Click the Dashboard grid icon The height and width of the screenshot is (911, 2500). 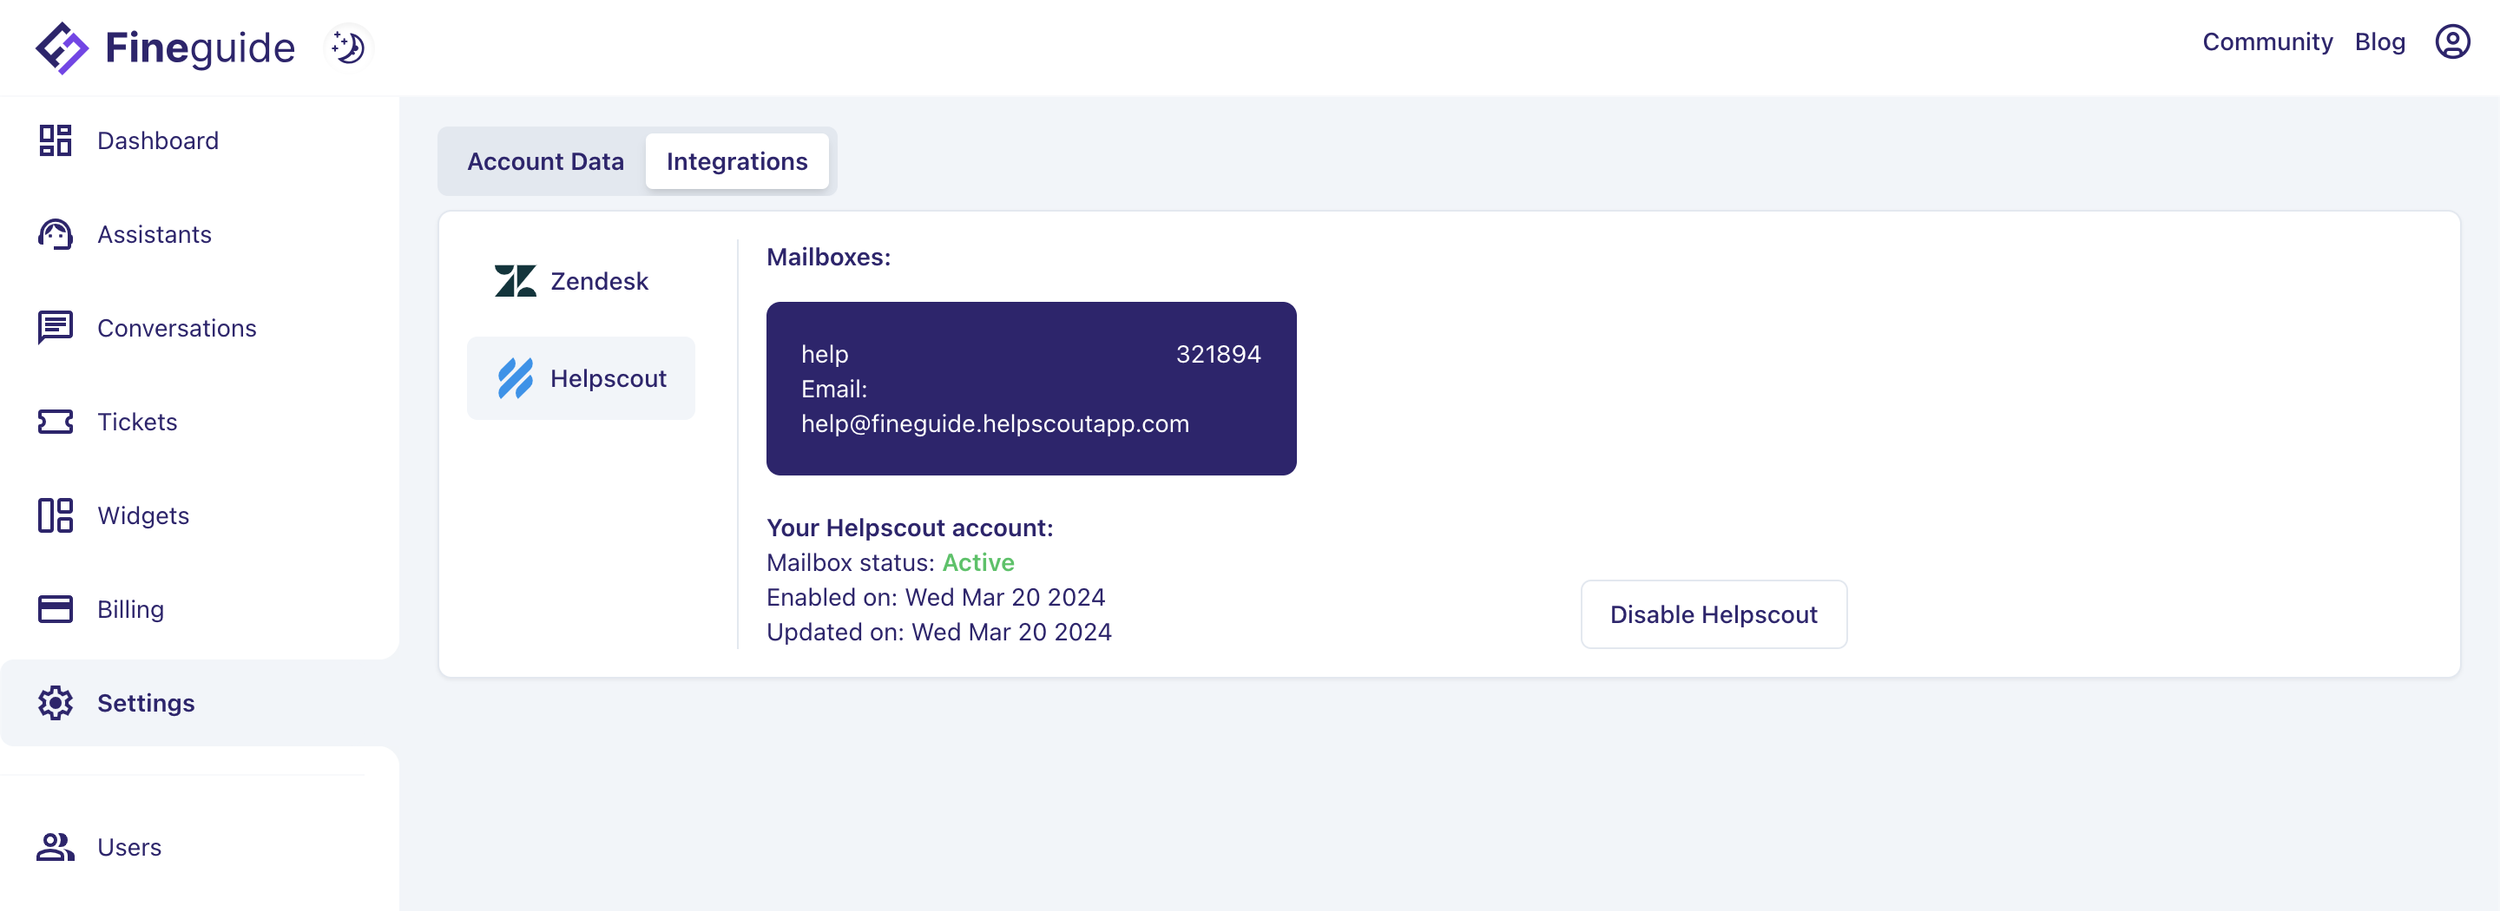point(55,141)
